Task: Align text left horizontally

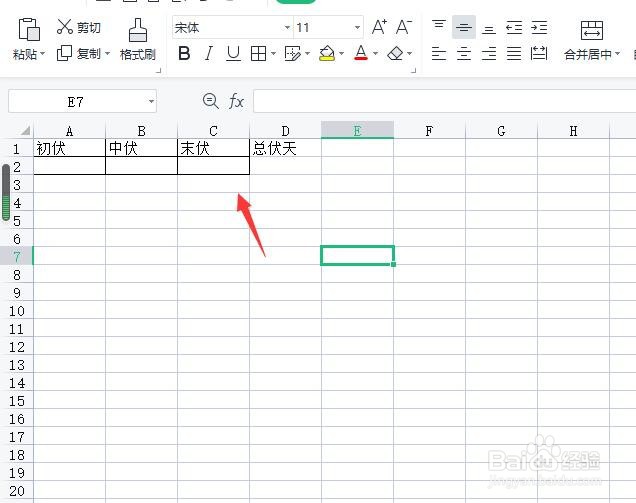Action: (439, 53)
